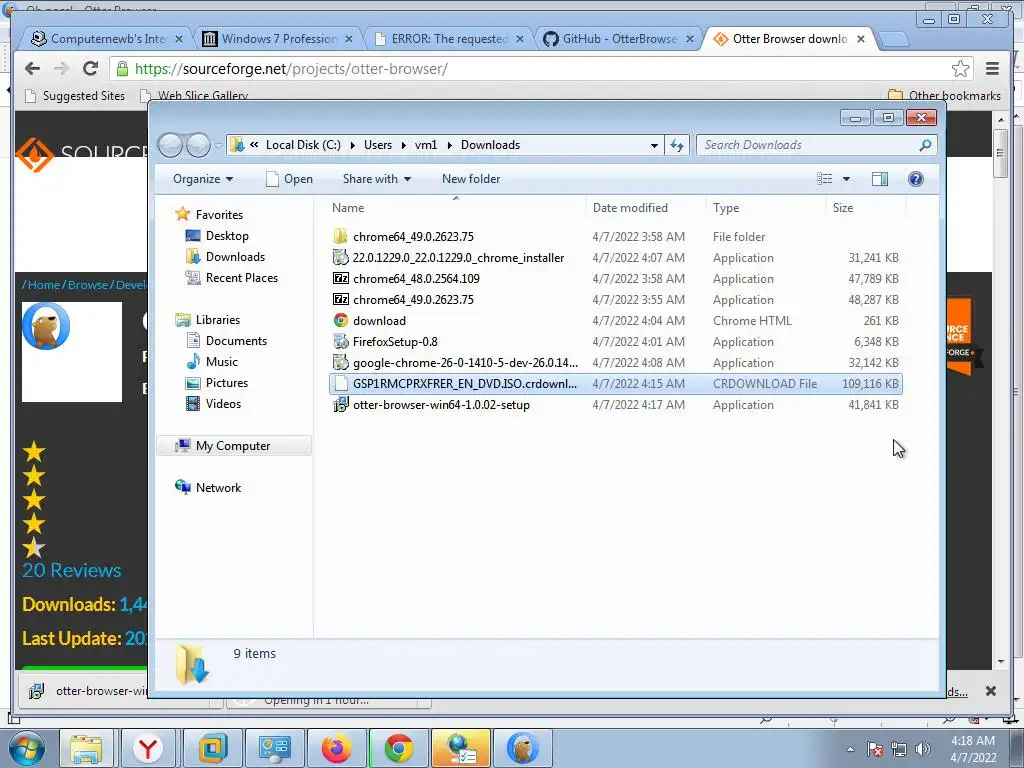Click the browser back arrow button
This screenshot has width=1024, height=768.
click(x=33, y=69)
